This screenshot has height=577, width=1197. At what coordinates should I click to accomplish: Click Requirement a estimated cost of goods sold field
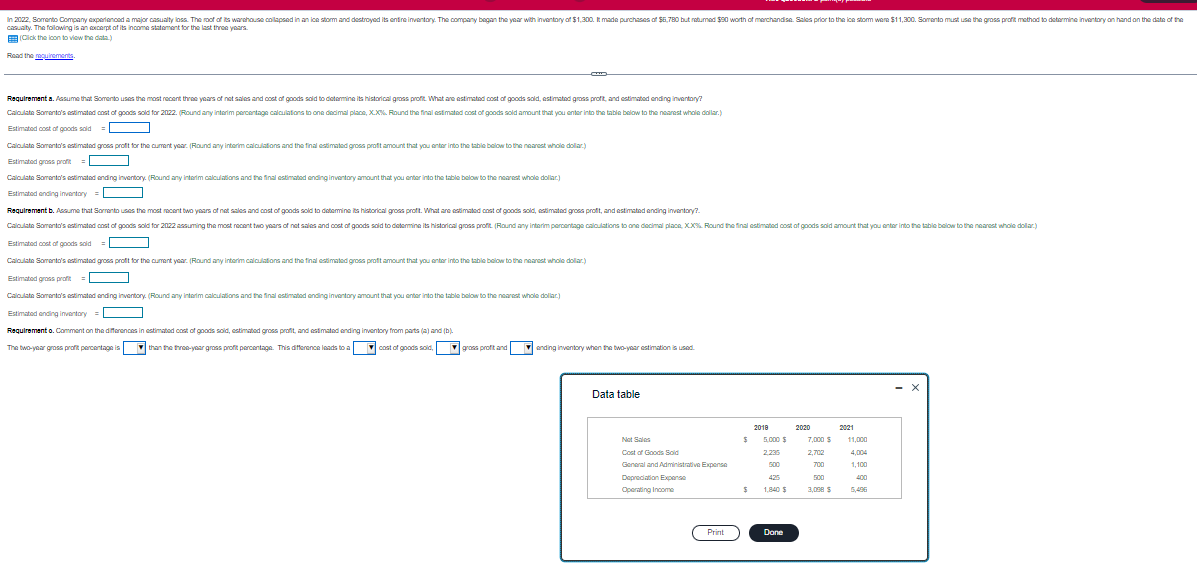click(128, 127)
